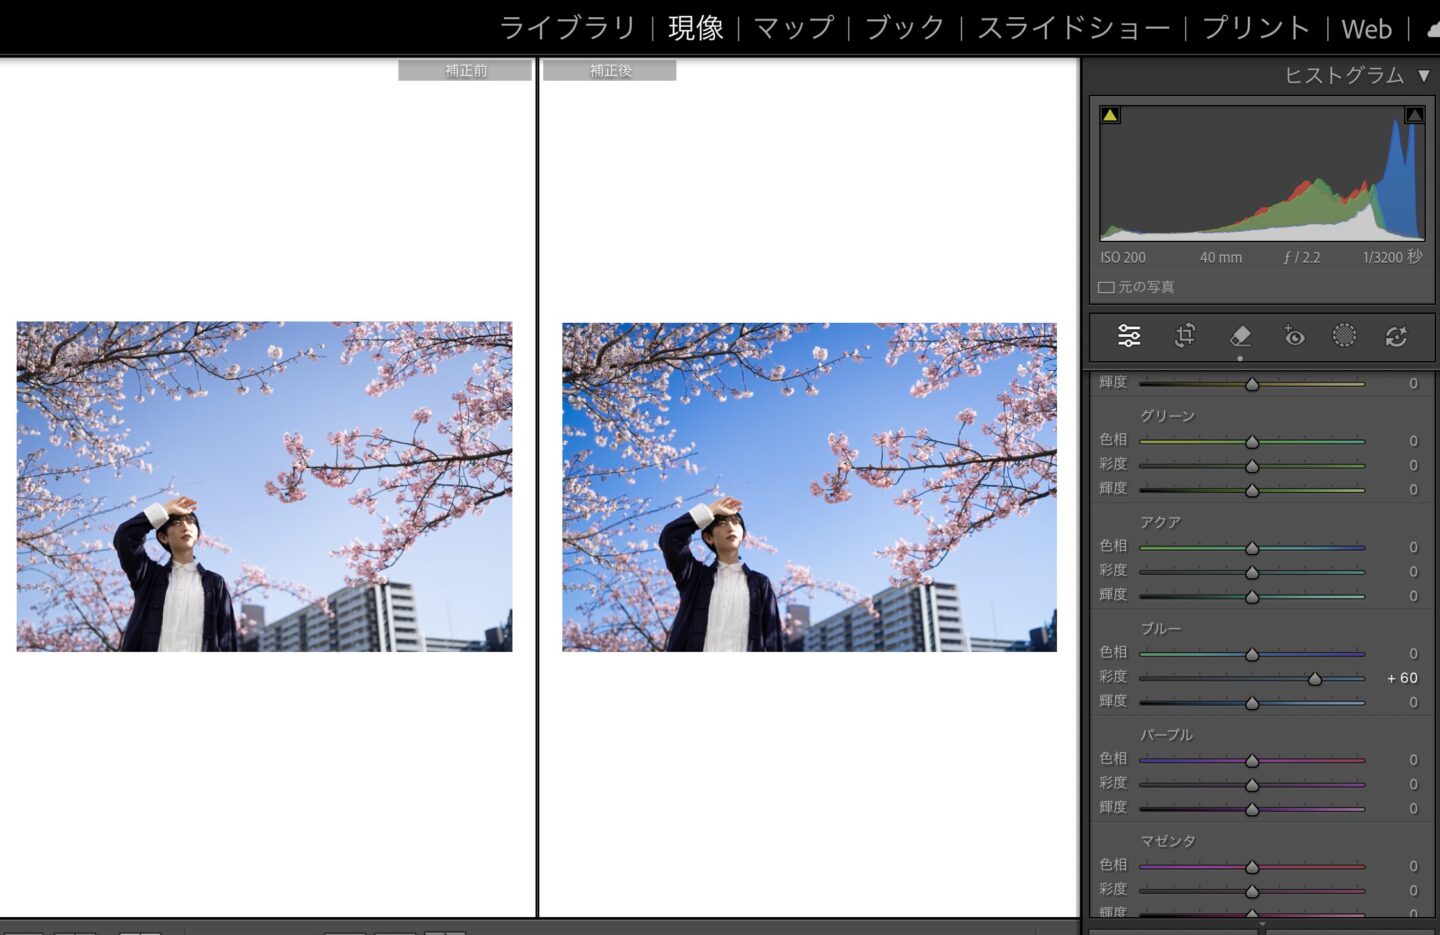This screenshot has width=1440, height=935.
Task: Click the corrected after photo preview
Action: (809, 487)
